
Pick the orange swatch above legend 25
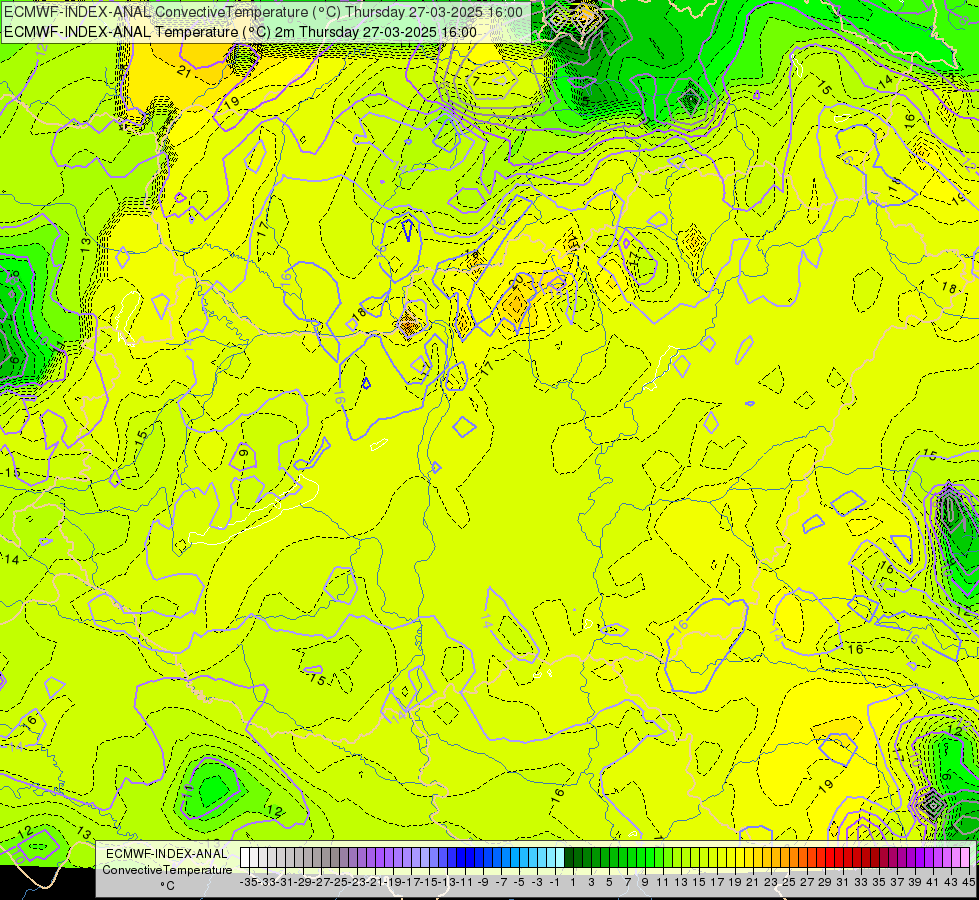(x=794, y=858)
